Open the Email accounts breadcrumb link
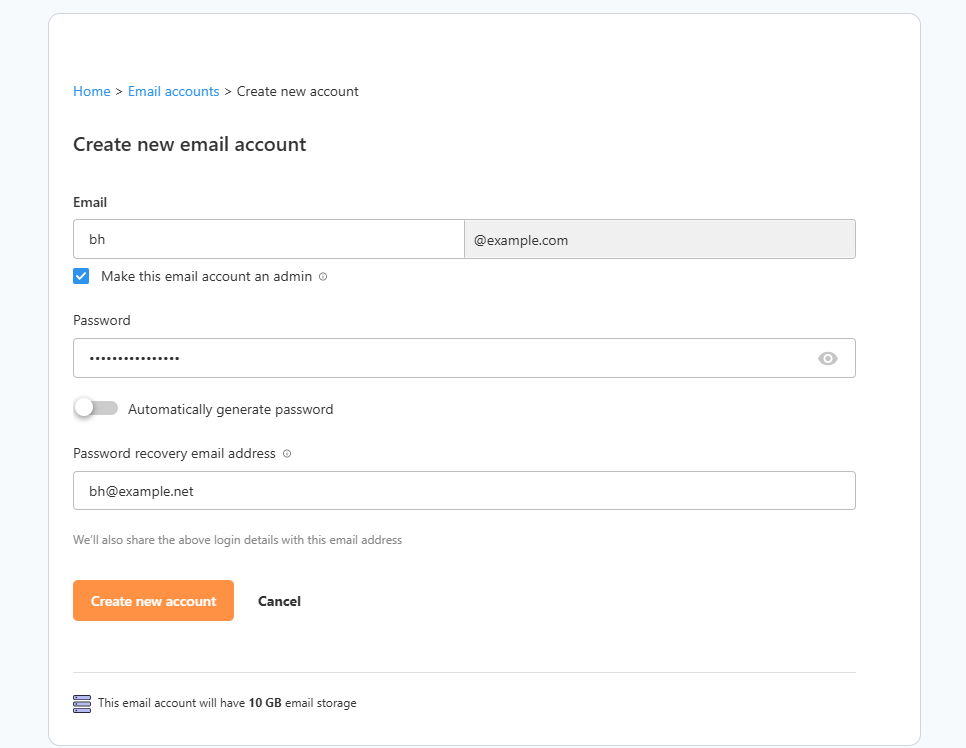Viewport: 966px width, 748px height. click(x=173, y=91)
